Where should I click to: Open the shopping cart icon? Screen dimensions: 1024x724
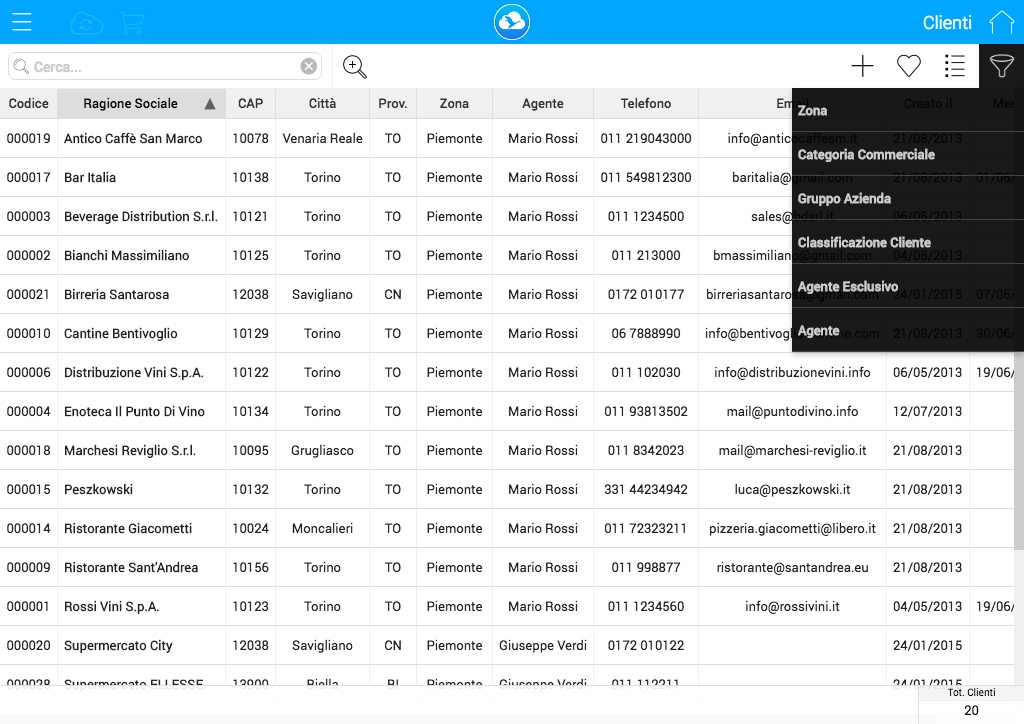pyautogui.click(x=132, y=23)
